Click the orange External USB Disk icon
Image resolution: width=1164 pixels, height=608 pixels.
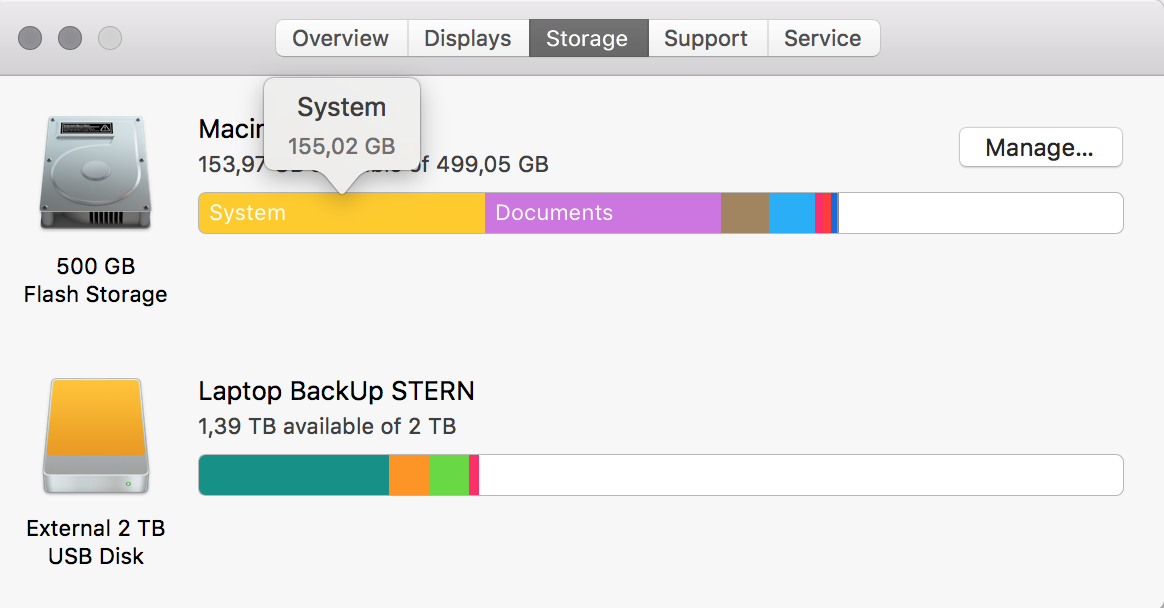(x=95, y=436)
